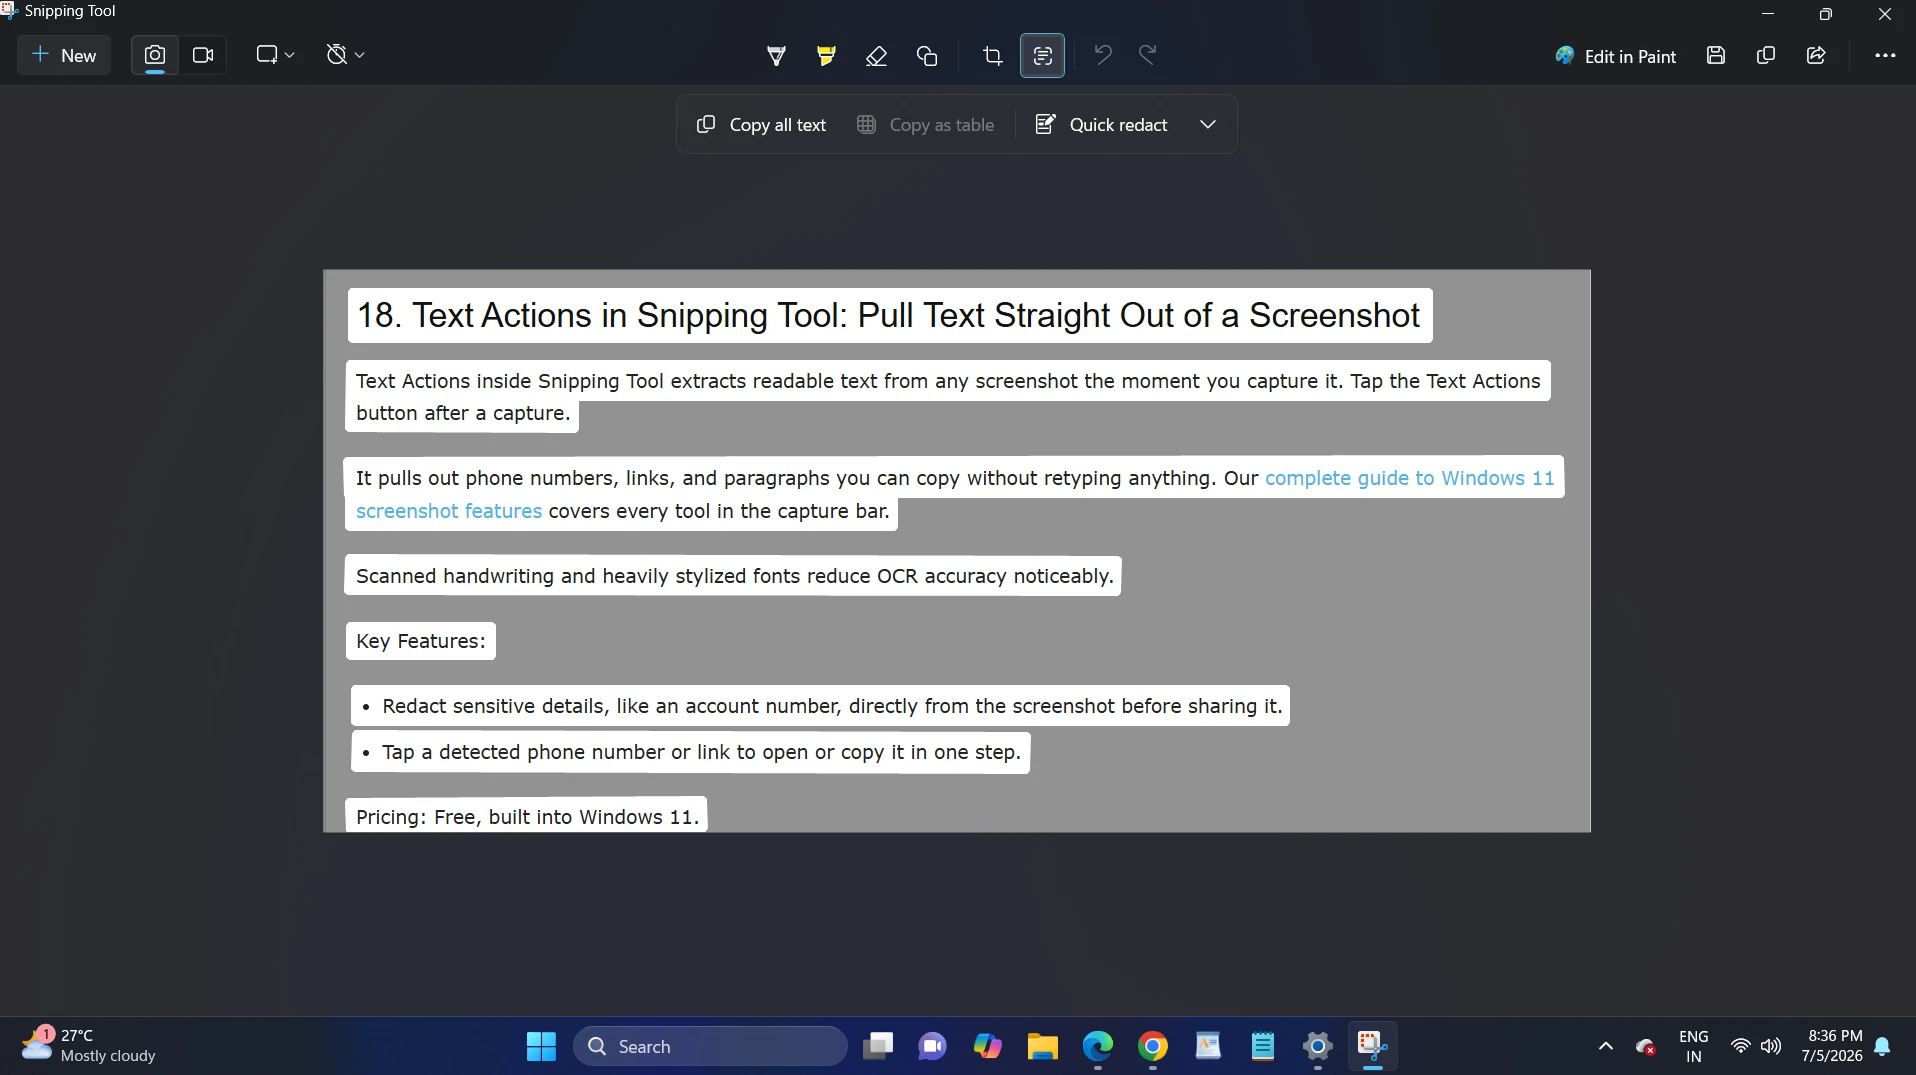Viewport: 1916px width, 1075px height.
Task: Select 'Pricing: Free, built into Windows 11.' text
Action: 527,816
